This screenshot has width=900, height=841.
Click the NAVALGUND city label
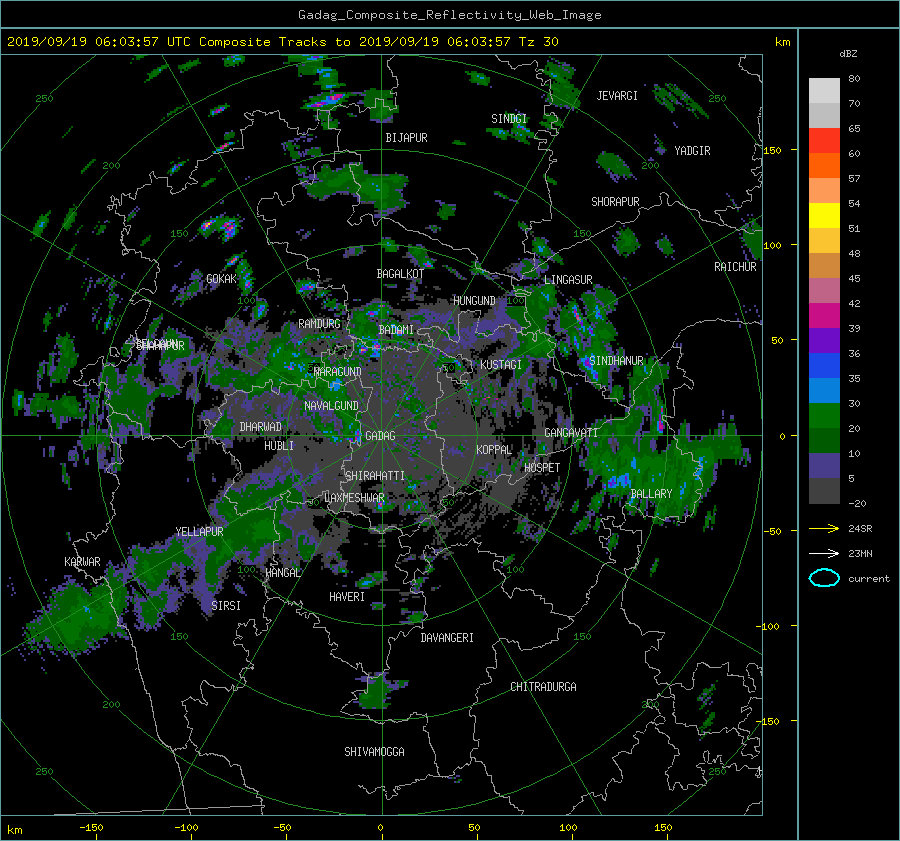331,406
